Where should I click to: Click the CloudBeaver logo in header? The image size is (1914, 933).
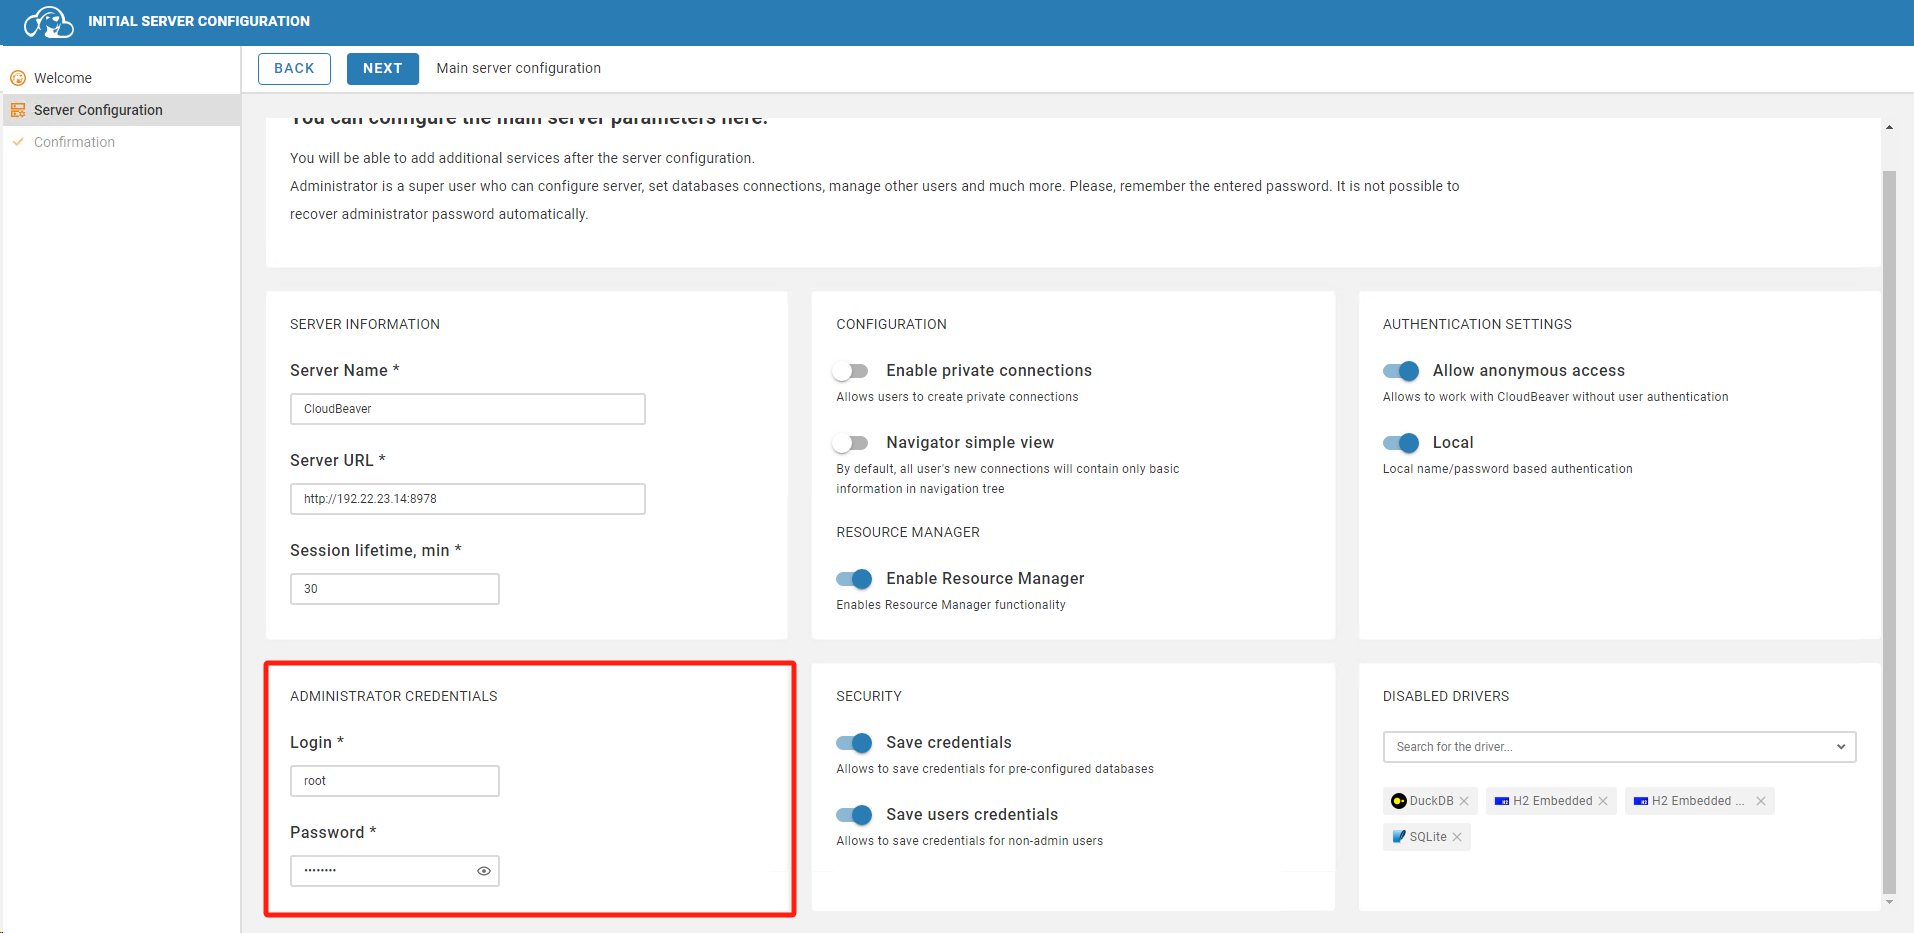click(x=48, y=22)
